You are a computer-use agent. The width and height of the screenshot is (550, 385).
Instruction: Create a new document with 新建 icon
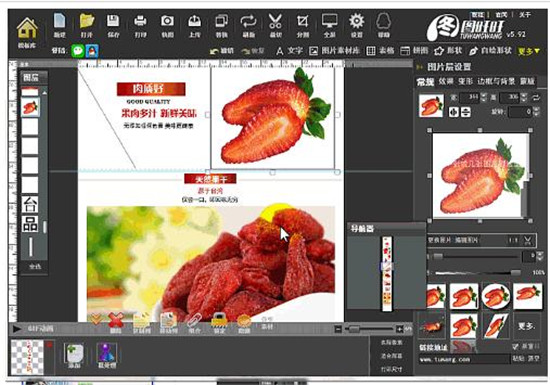[x=60, y=25]
